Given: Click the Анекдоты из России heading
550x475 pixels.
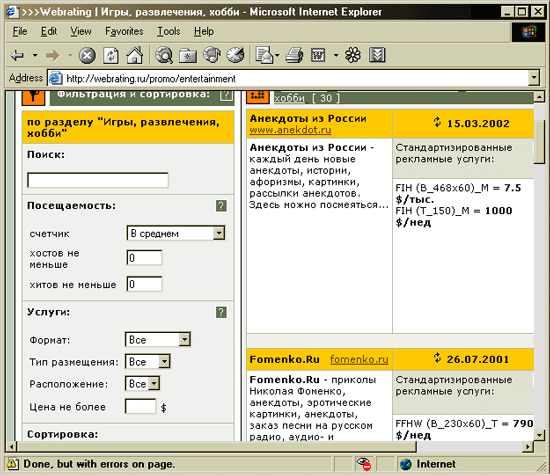Looking at the screenshot, I should coord(308,119).
